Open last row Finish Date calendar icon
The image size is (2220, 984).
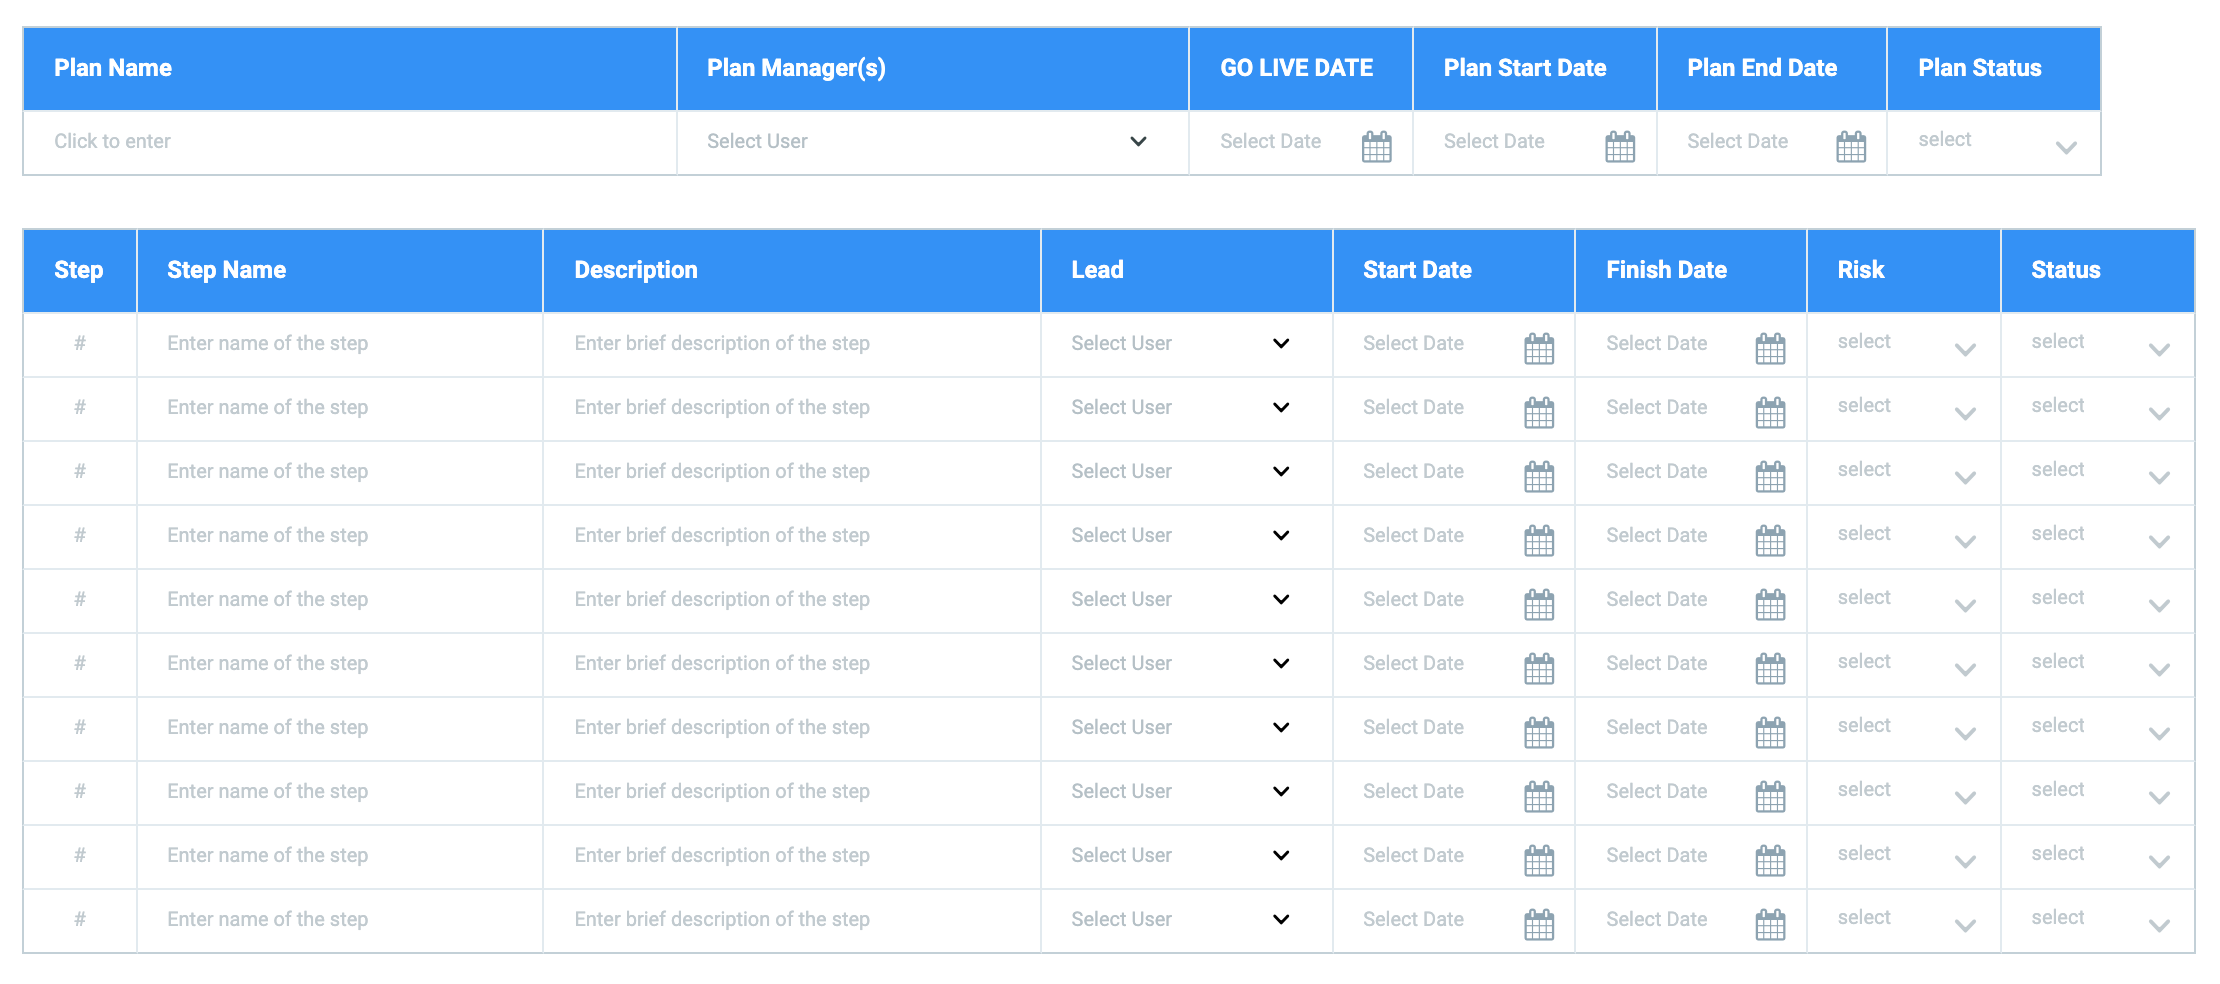[1769, 924]
